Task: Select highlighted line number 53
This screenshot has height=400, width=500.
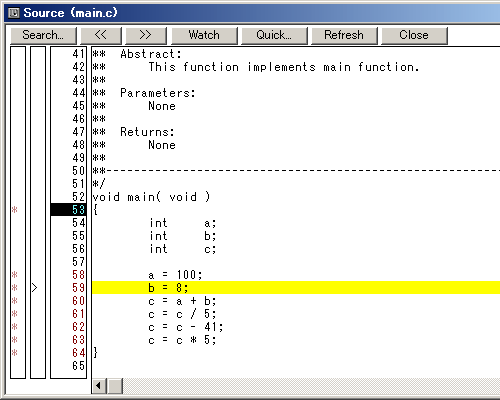Action: [68, 210]
